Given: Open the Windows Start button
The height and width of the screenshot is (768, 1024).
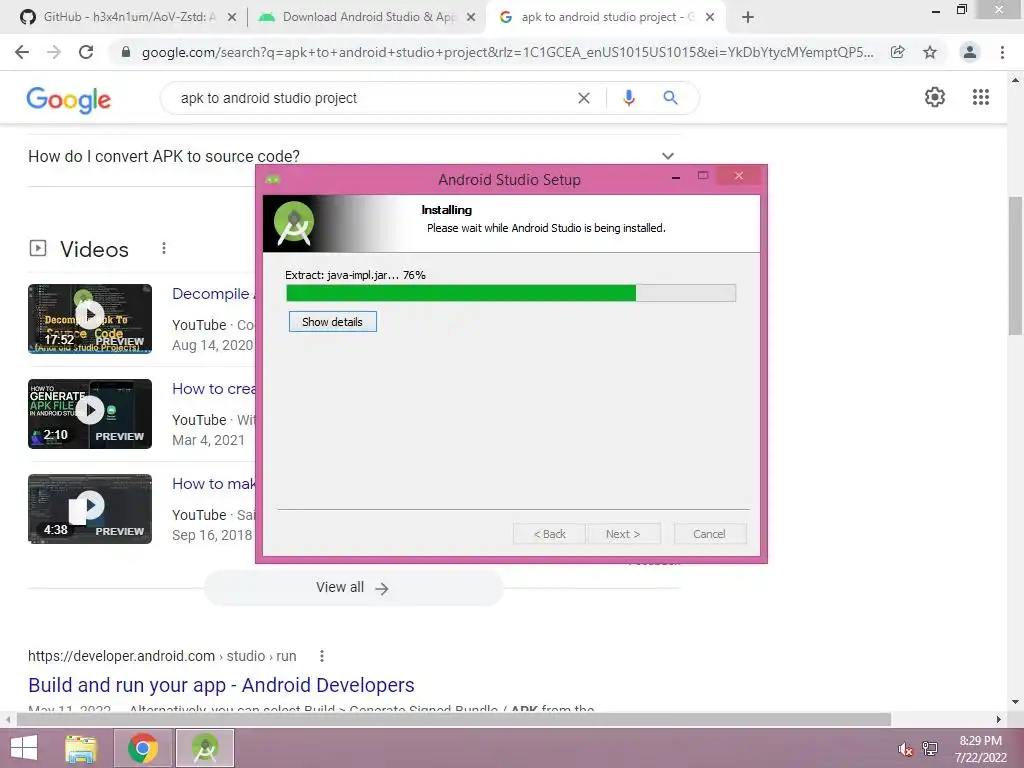Looking at the screenshot, I should point(24,748).
